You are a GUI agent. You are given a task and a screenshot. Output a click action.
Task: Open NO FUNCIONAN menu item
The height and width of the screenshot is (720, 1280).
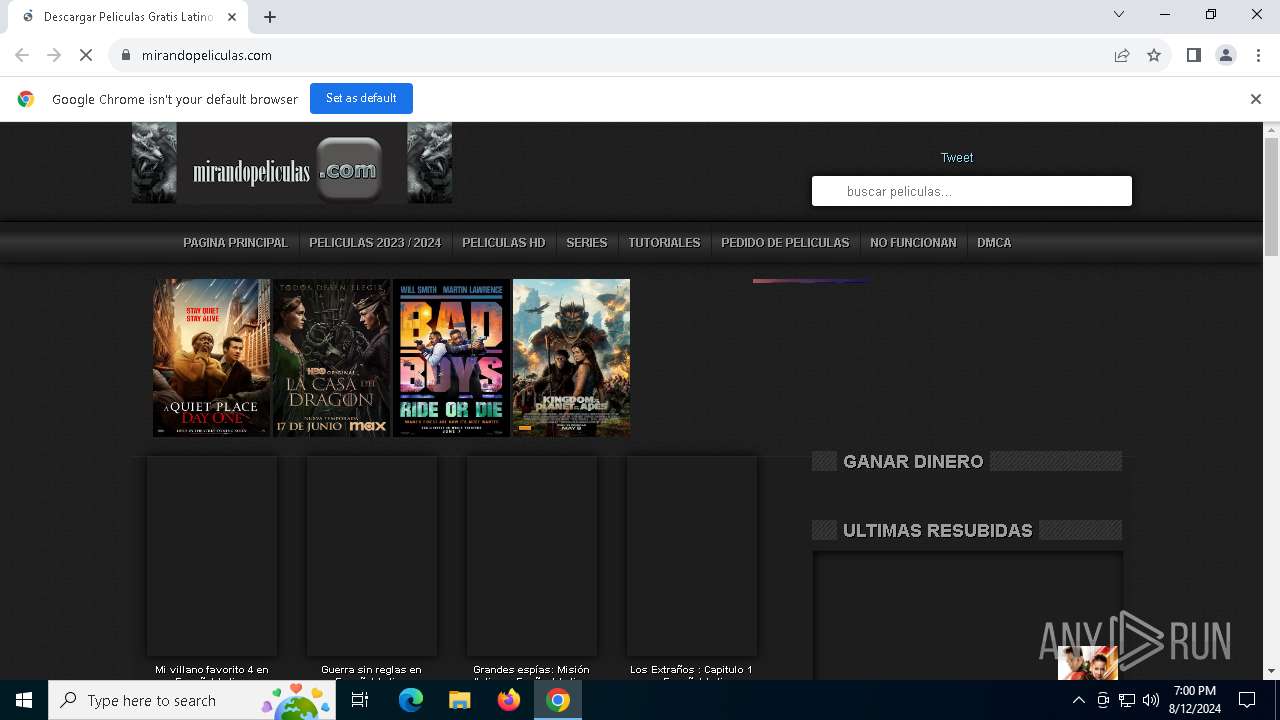[x=913, y=243]
